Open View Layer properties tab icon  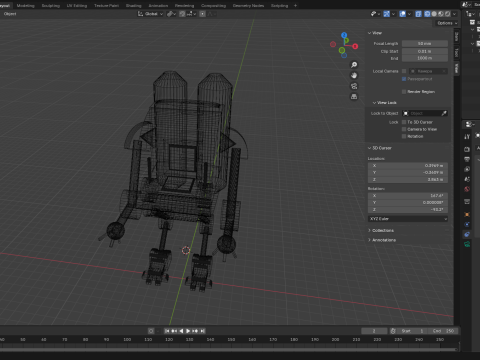pos(467,169)
